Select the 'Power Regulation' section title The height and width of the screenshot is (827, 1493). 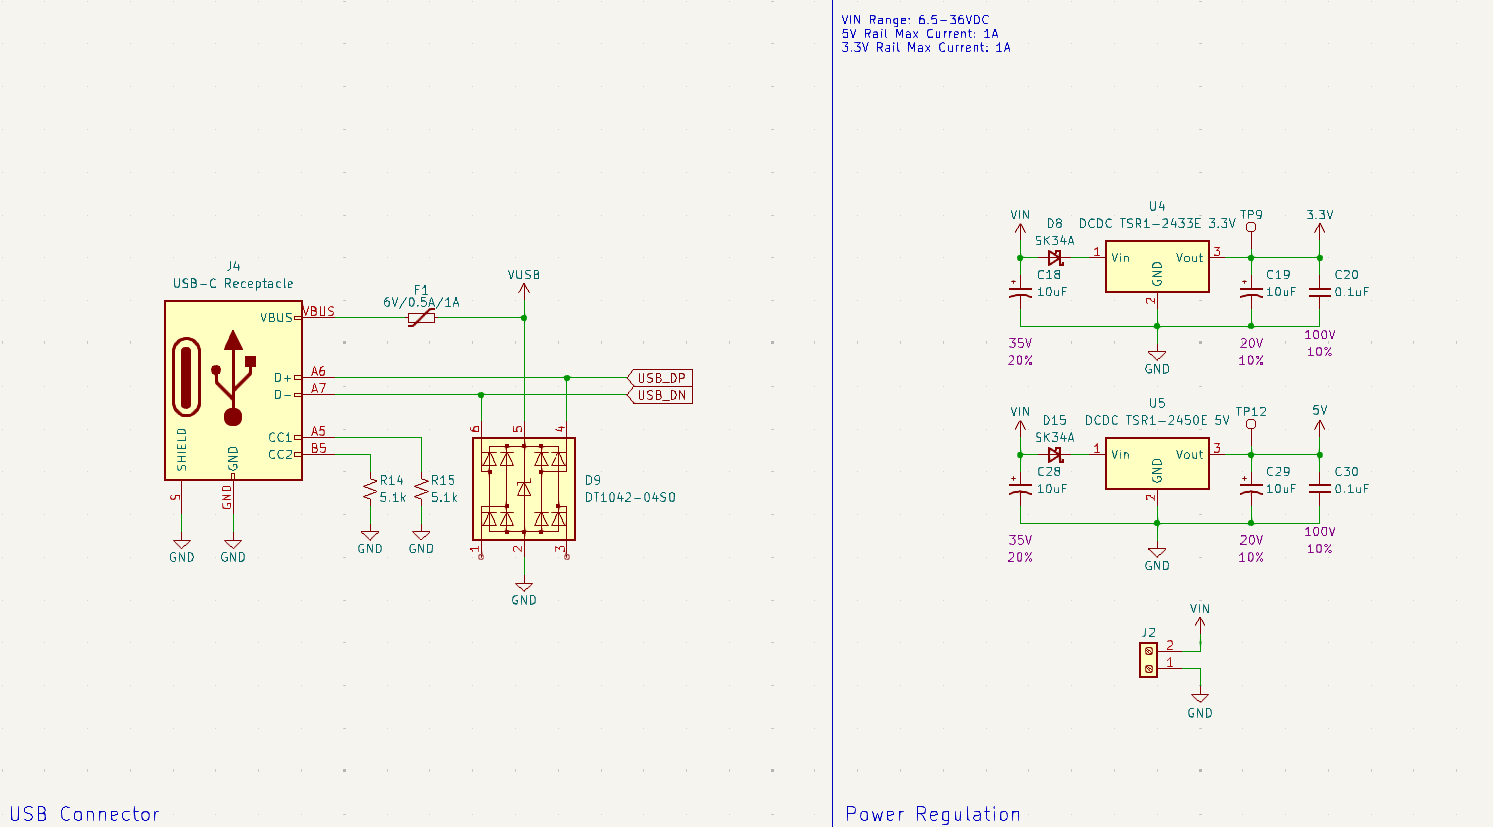tap(933, 814)
